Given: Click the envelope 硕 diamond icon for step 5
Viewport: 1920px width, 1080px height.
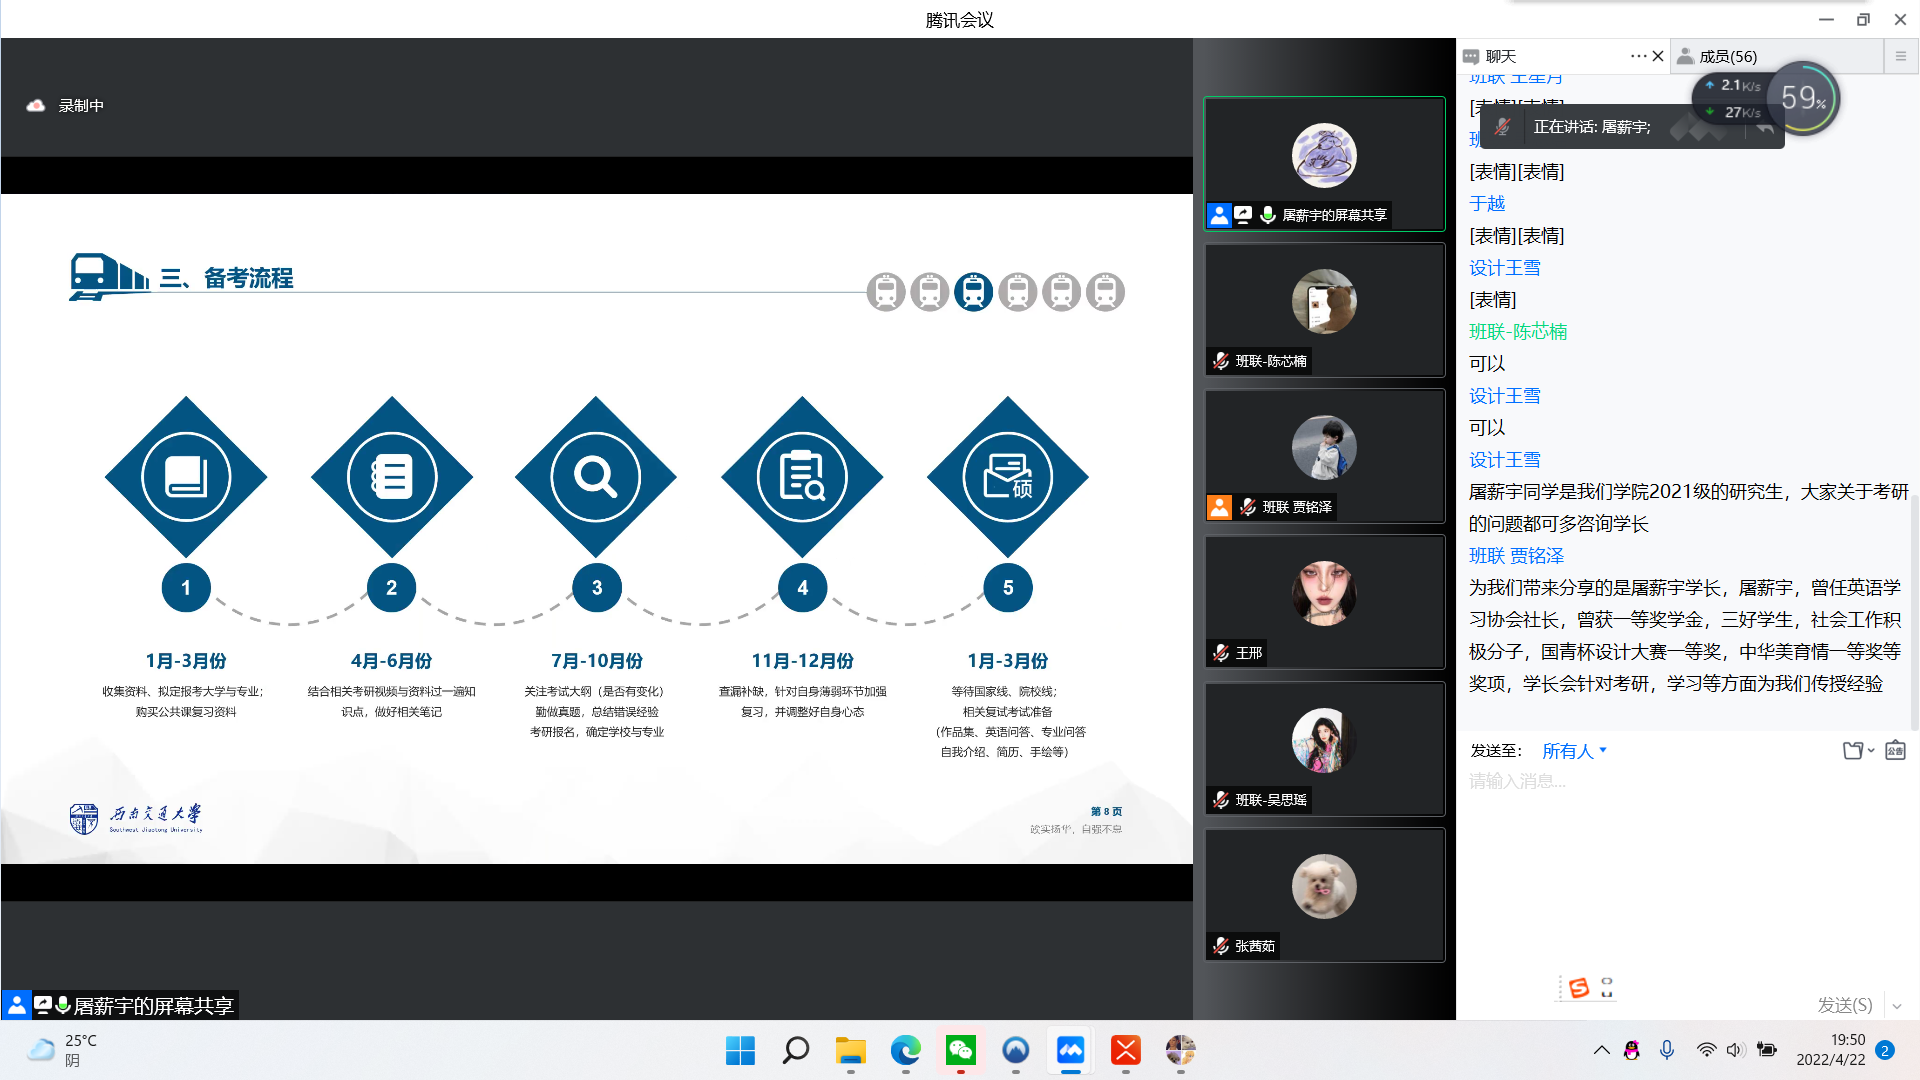Looking at the screenshot, I should (x=1008, y=477).
